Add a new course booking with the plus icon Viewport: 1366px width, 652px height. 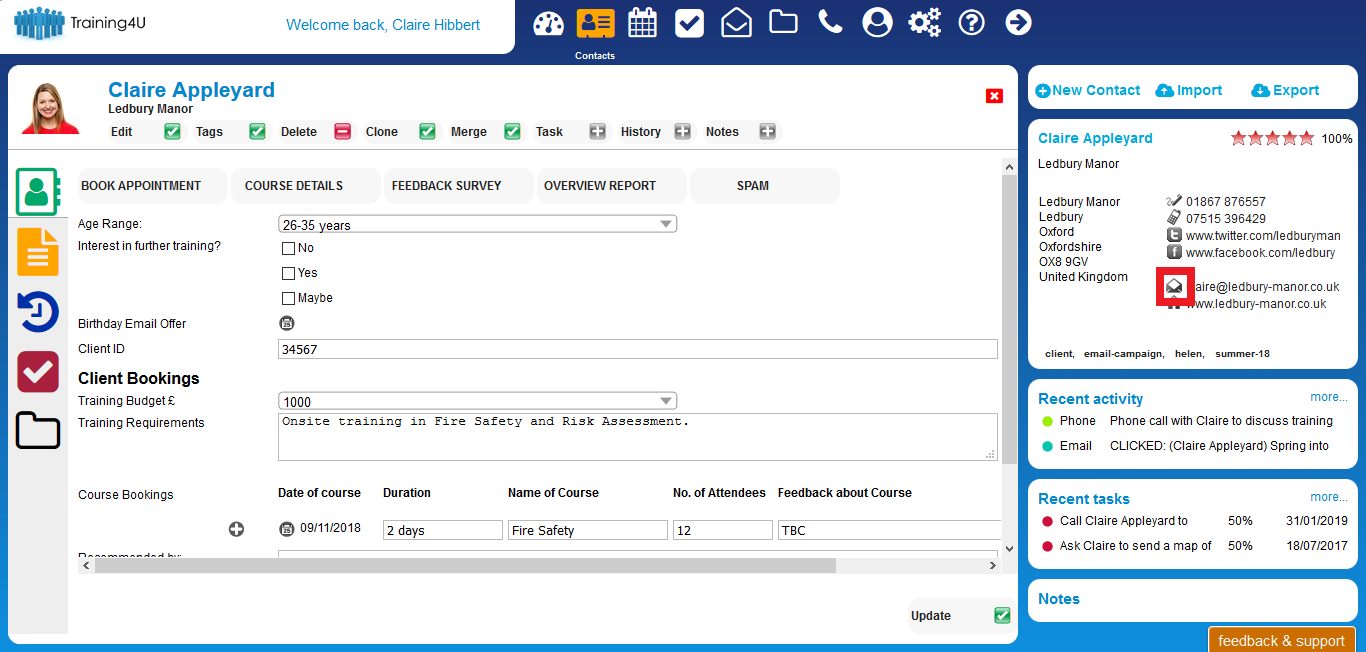click(x=237, y=529)
